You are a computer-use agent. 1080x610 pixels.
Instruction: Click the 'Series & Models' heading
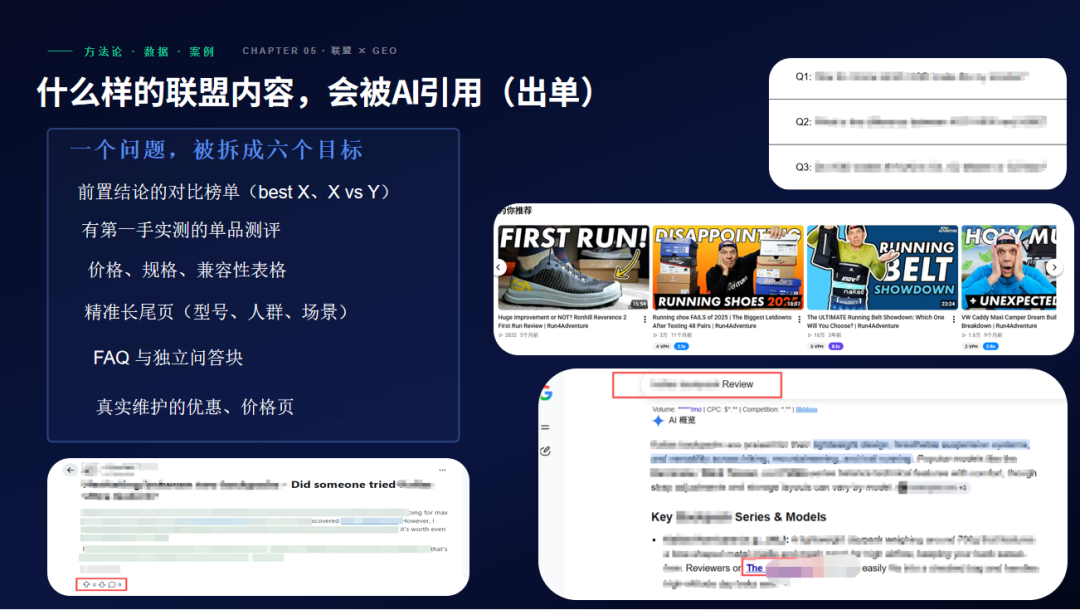click(780, 516)
